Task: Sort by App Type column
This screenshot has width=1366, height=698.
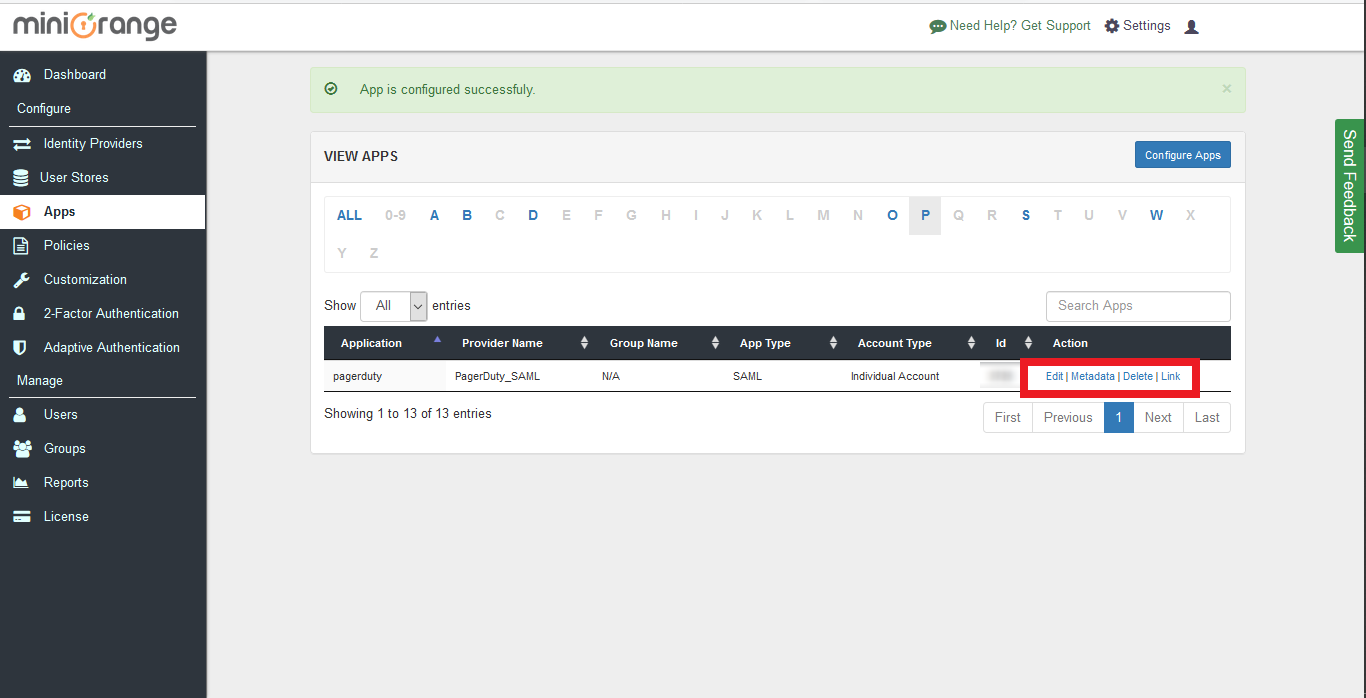Action: (x=783, y=343)
